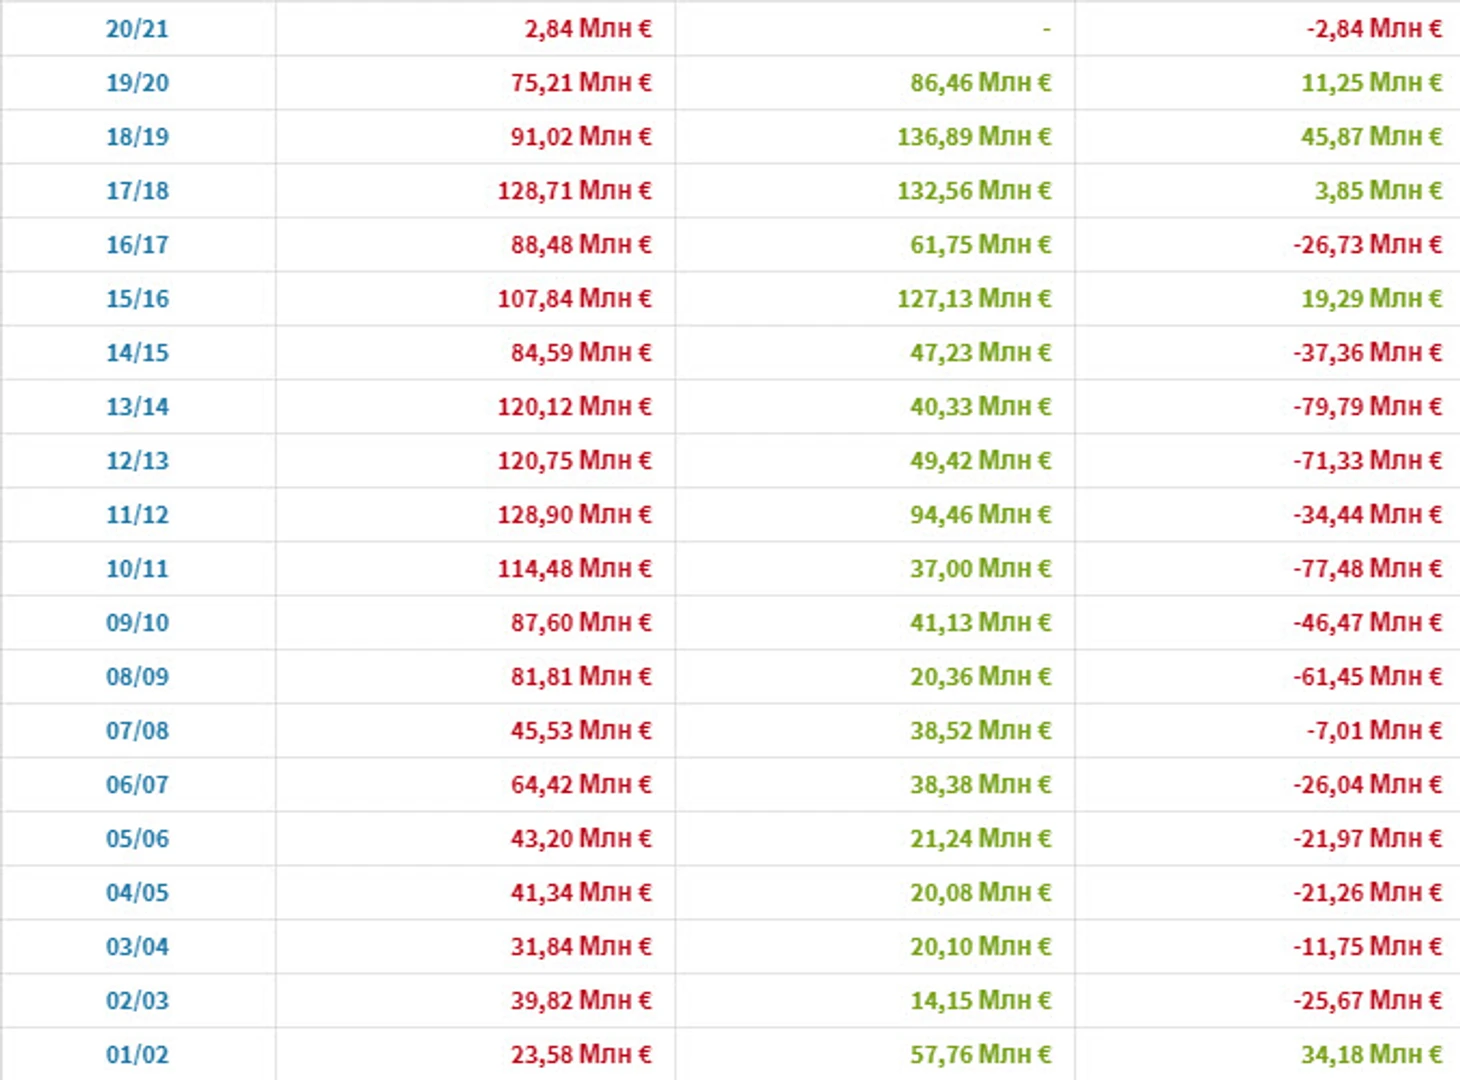Click the 12/13 season link
Image resolution: width=1460 pixels, height=1080 pixels.
(x=137, y=461)
